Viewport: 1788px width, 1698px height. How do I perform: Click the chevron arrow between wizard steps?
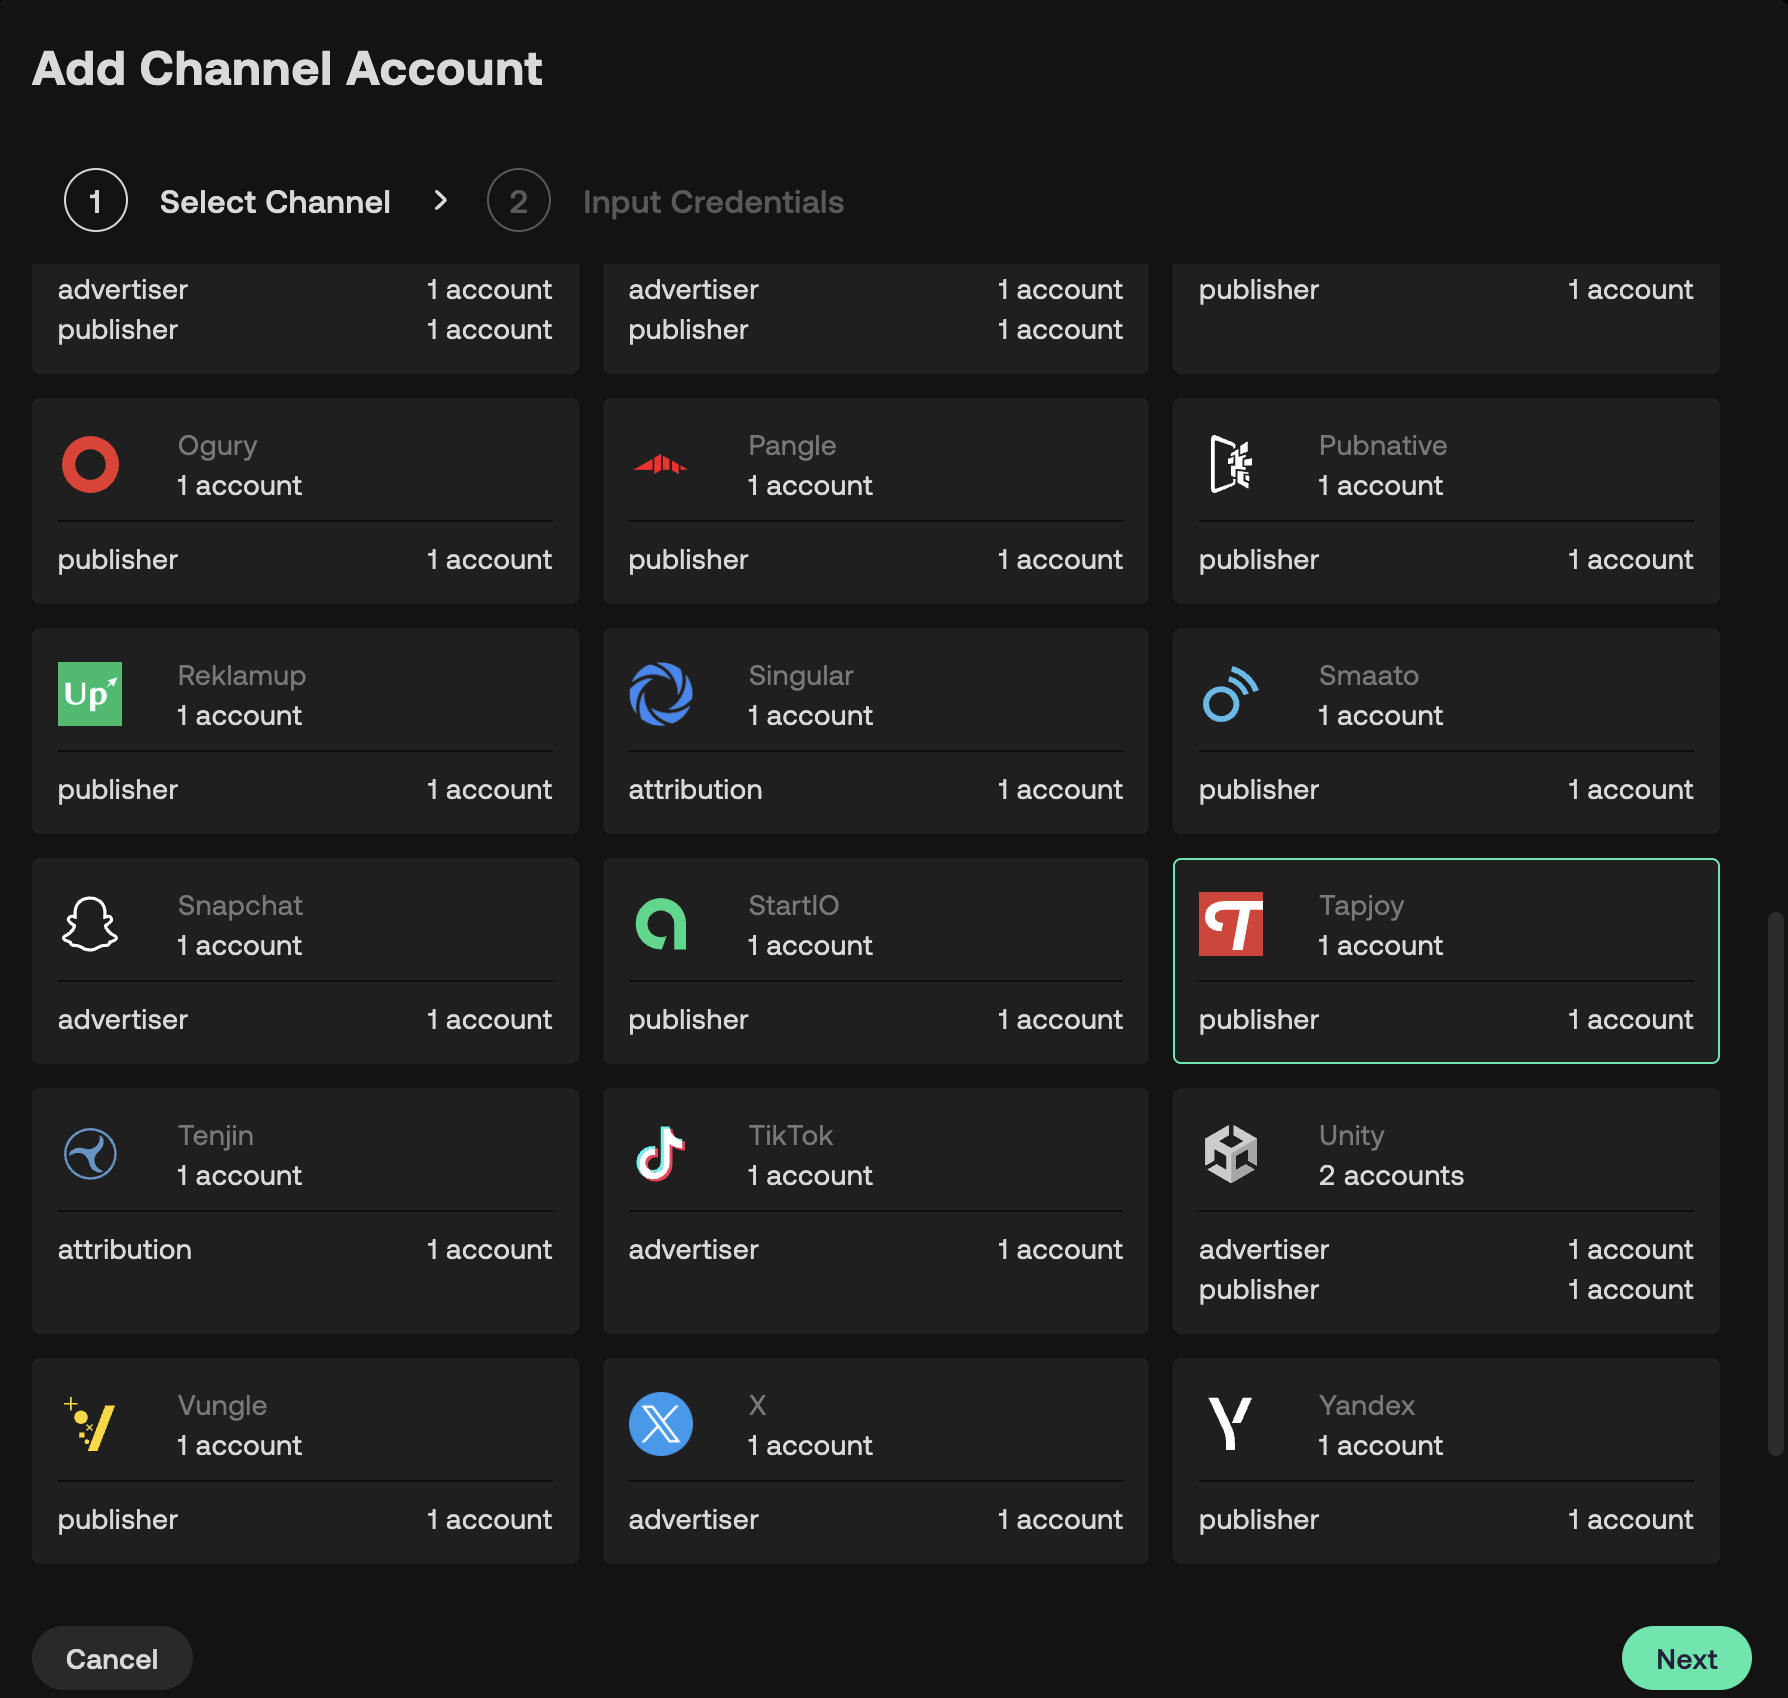point(440,201)
